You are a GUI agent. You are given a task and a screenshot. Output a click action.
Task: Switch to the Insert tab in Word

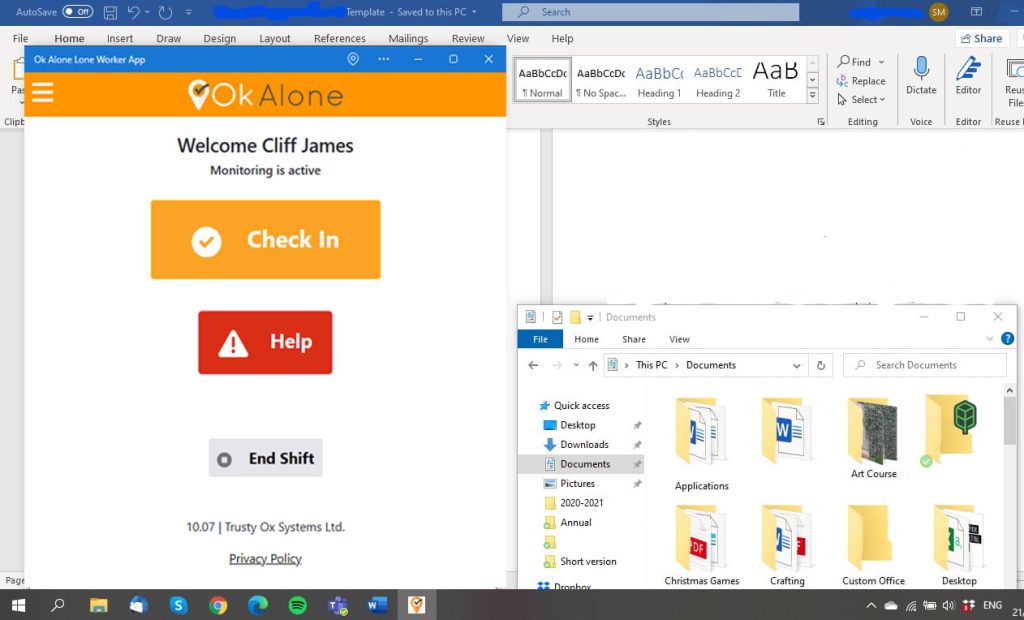click(120, 39)
